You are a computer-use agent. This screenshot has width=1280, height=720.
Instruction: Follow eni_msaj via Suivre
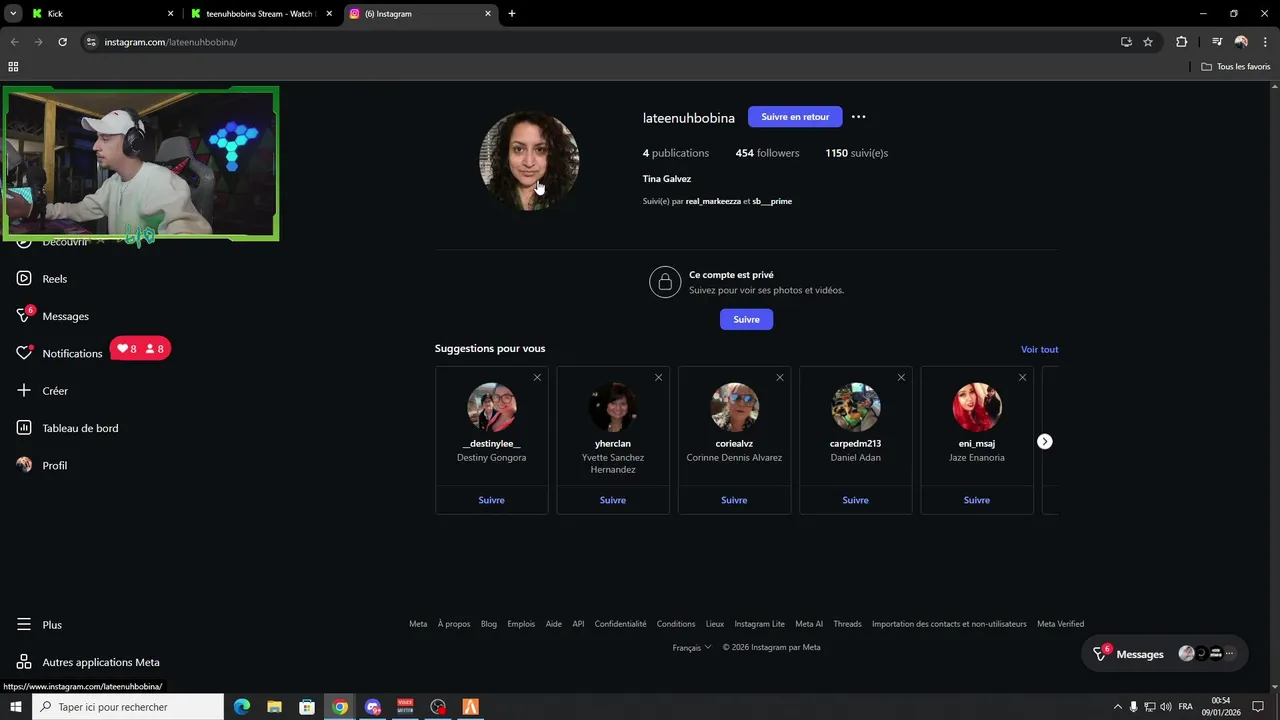(x=977, y=500)
